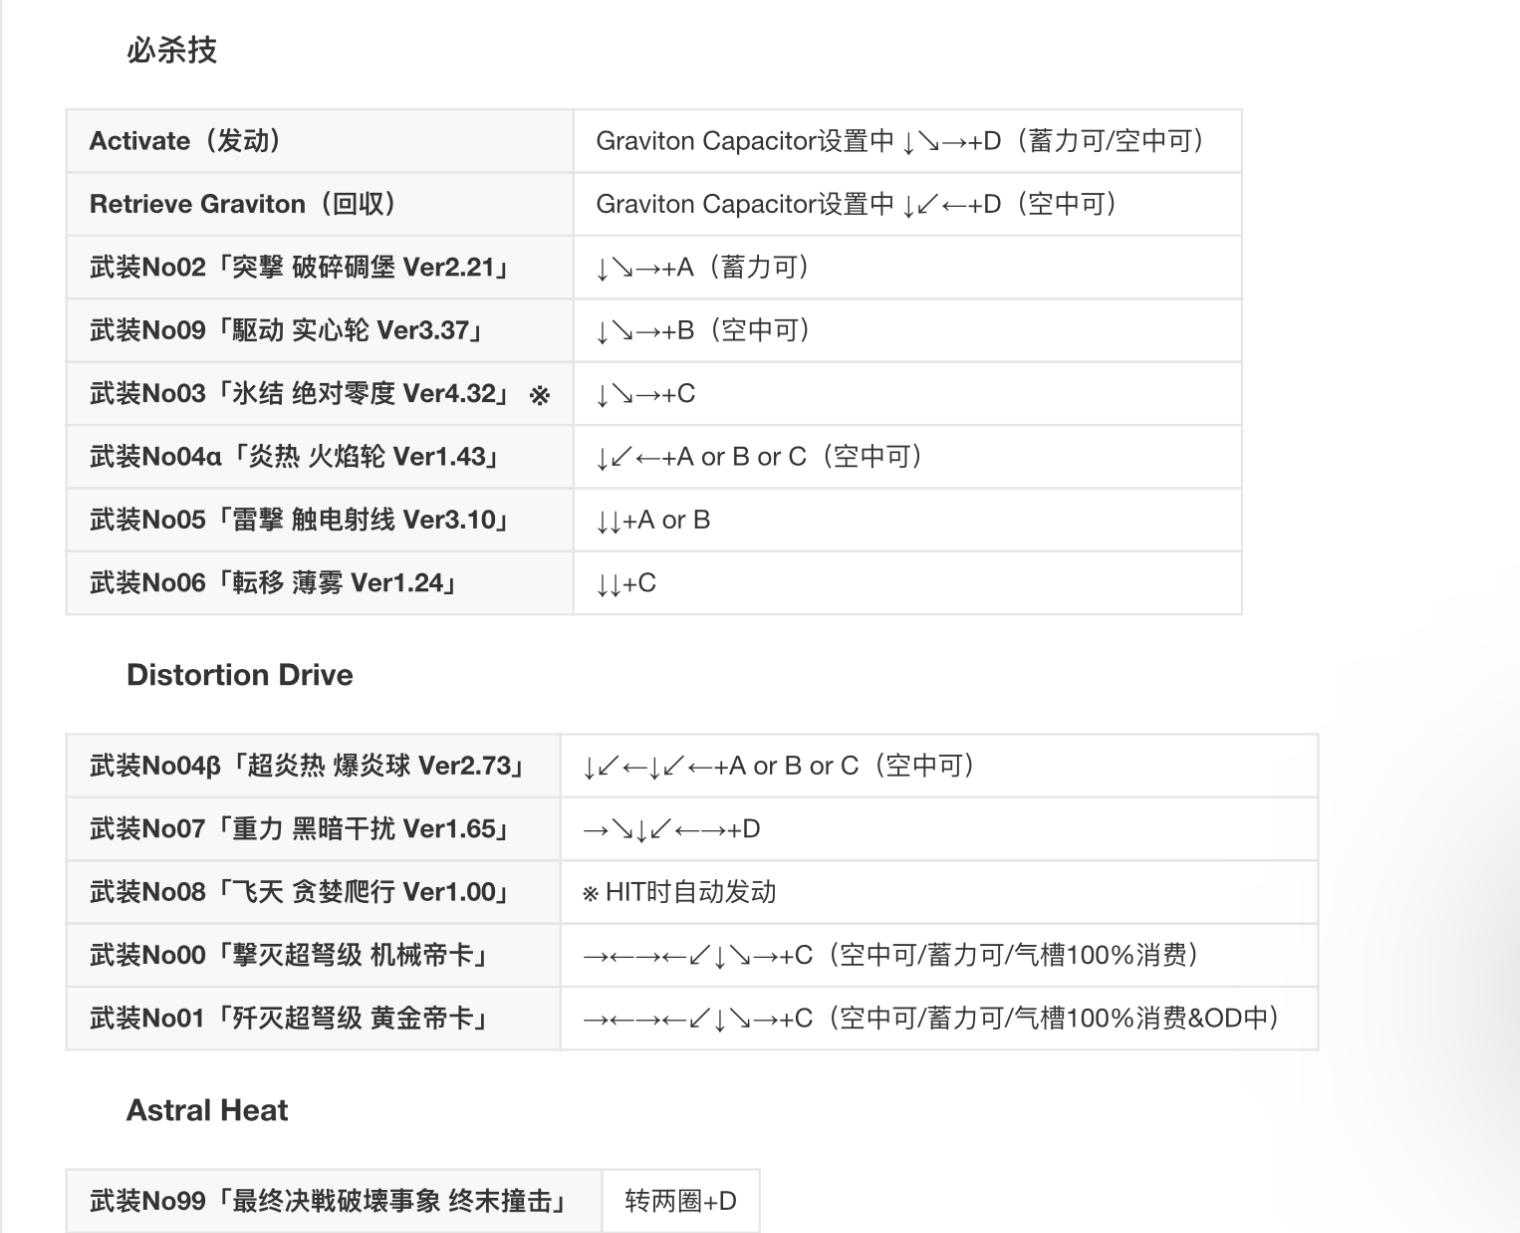Click the ↓↓+A or B command cell

[653, 520]
